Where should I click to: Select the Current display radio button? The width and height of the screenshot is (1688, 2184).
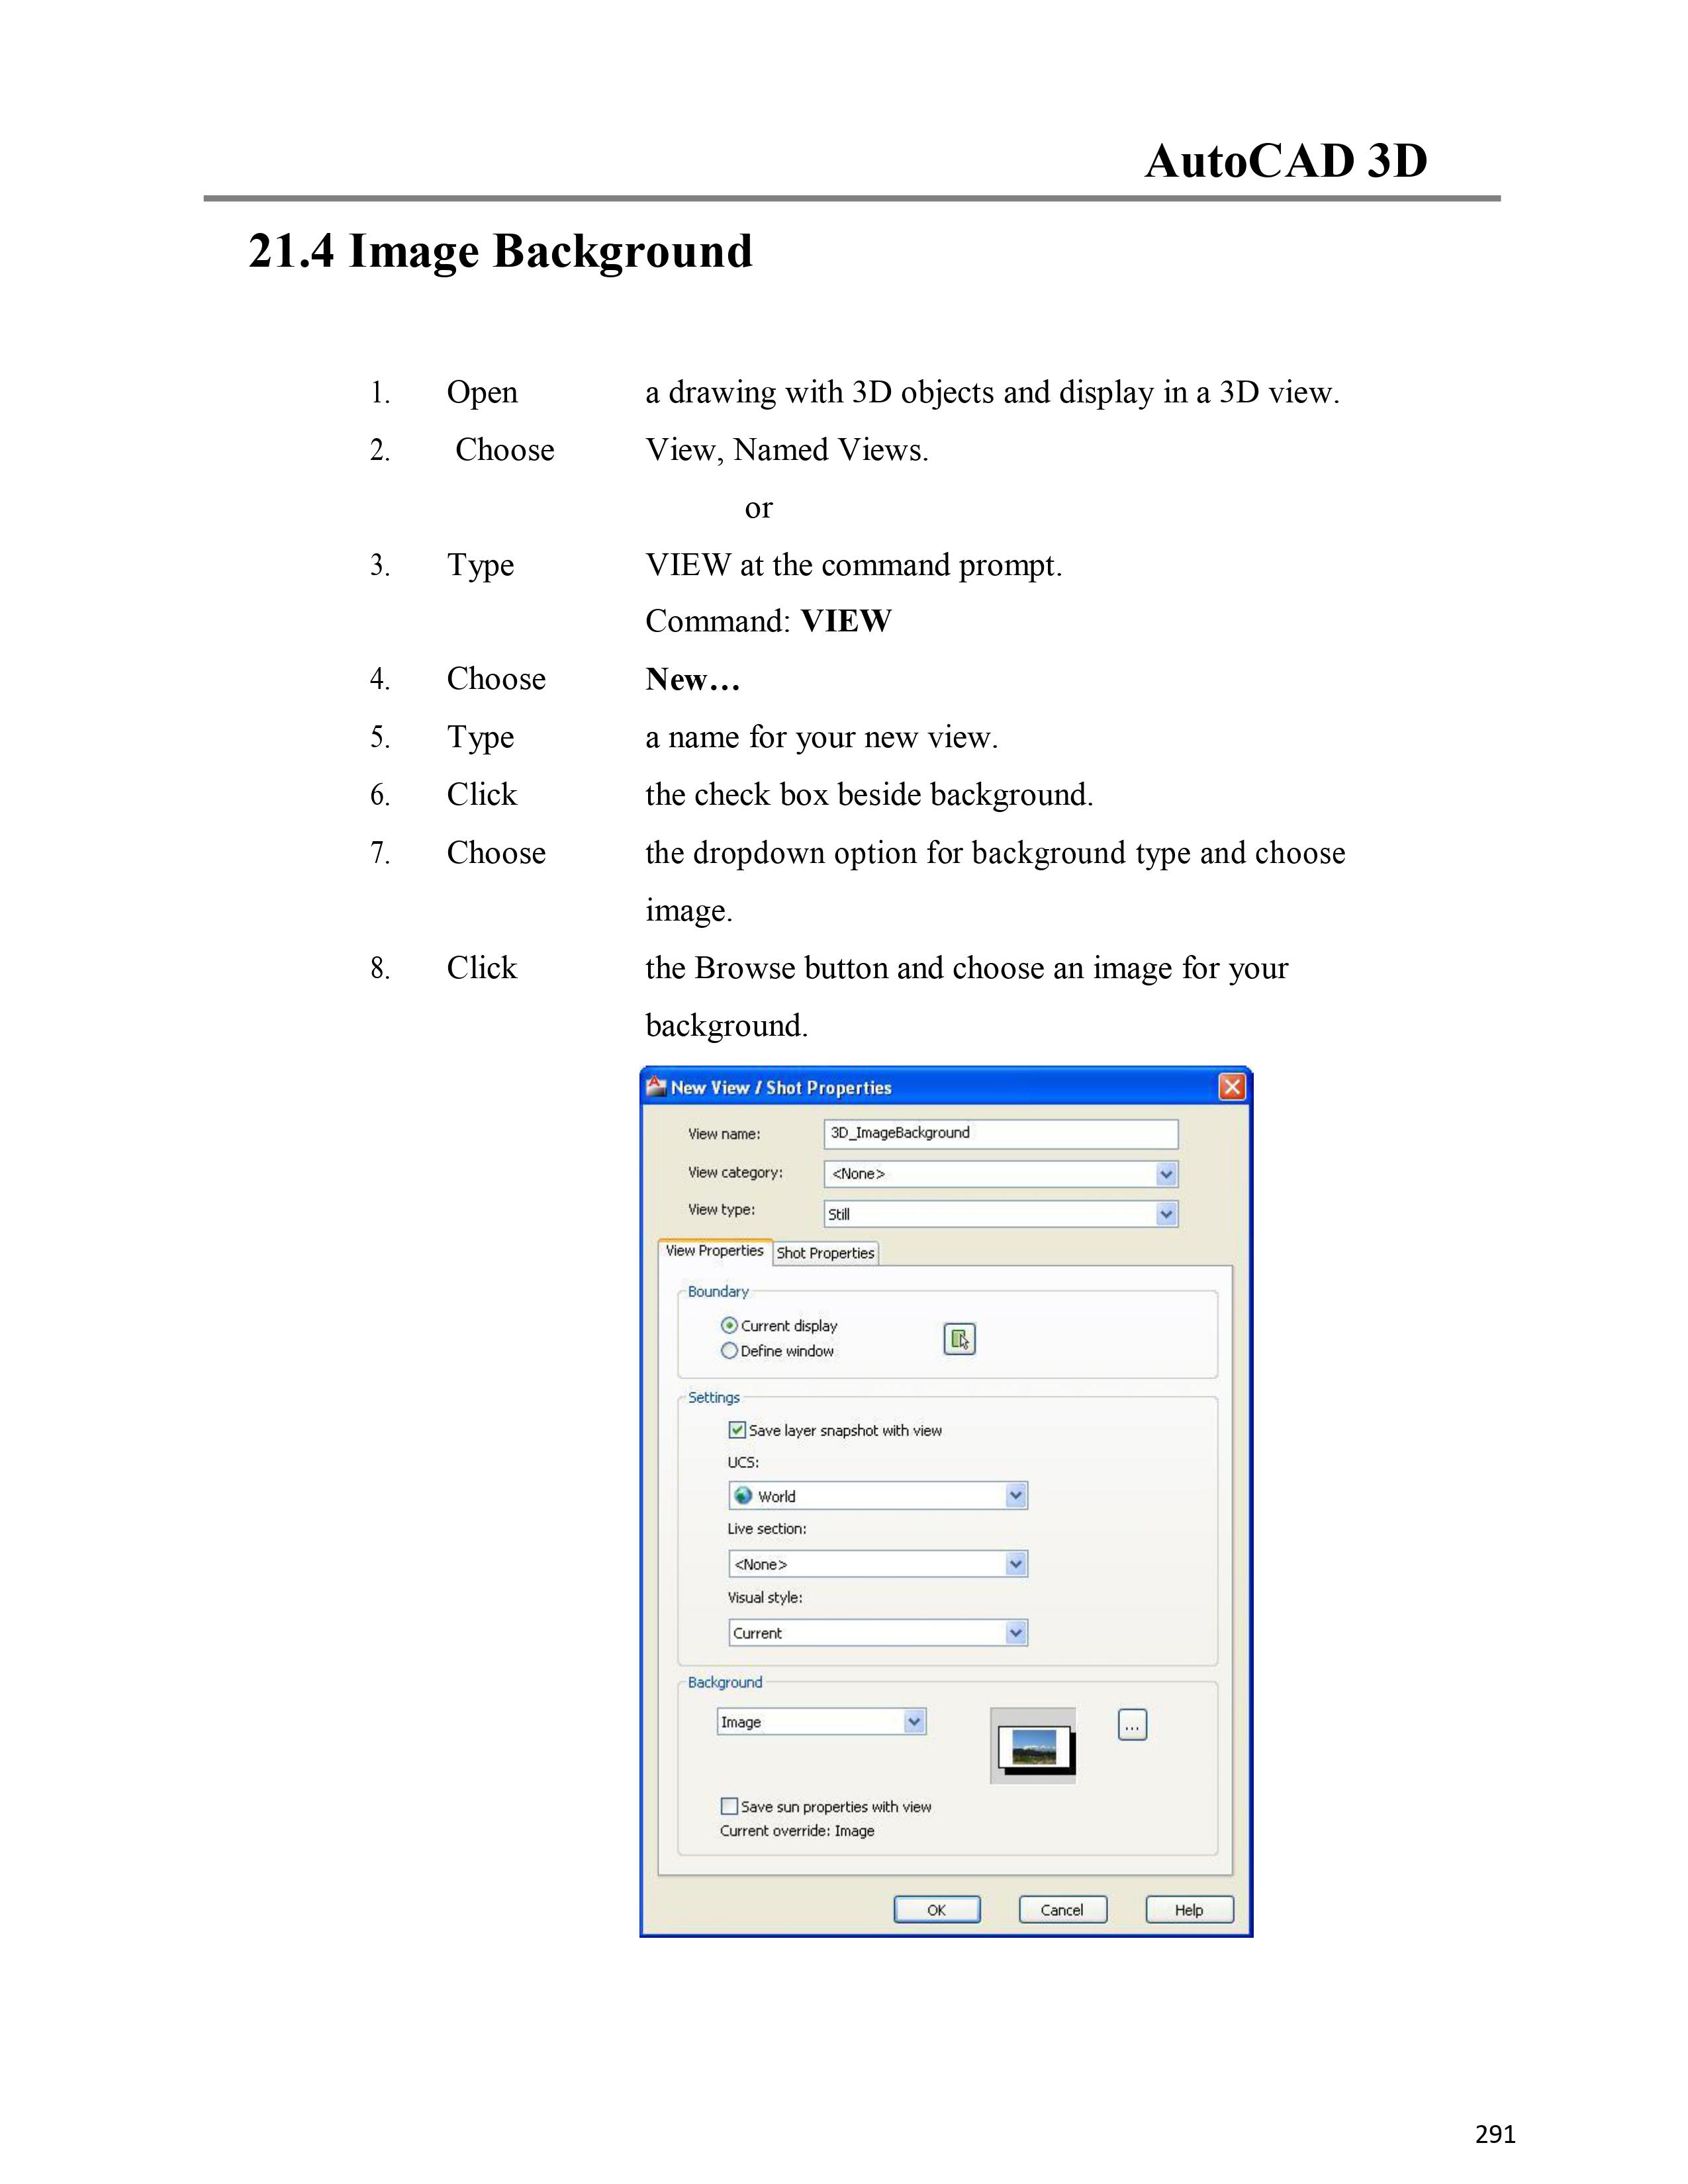729,1325
